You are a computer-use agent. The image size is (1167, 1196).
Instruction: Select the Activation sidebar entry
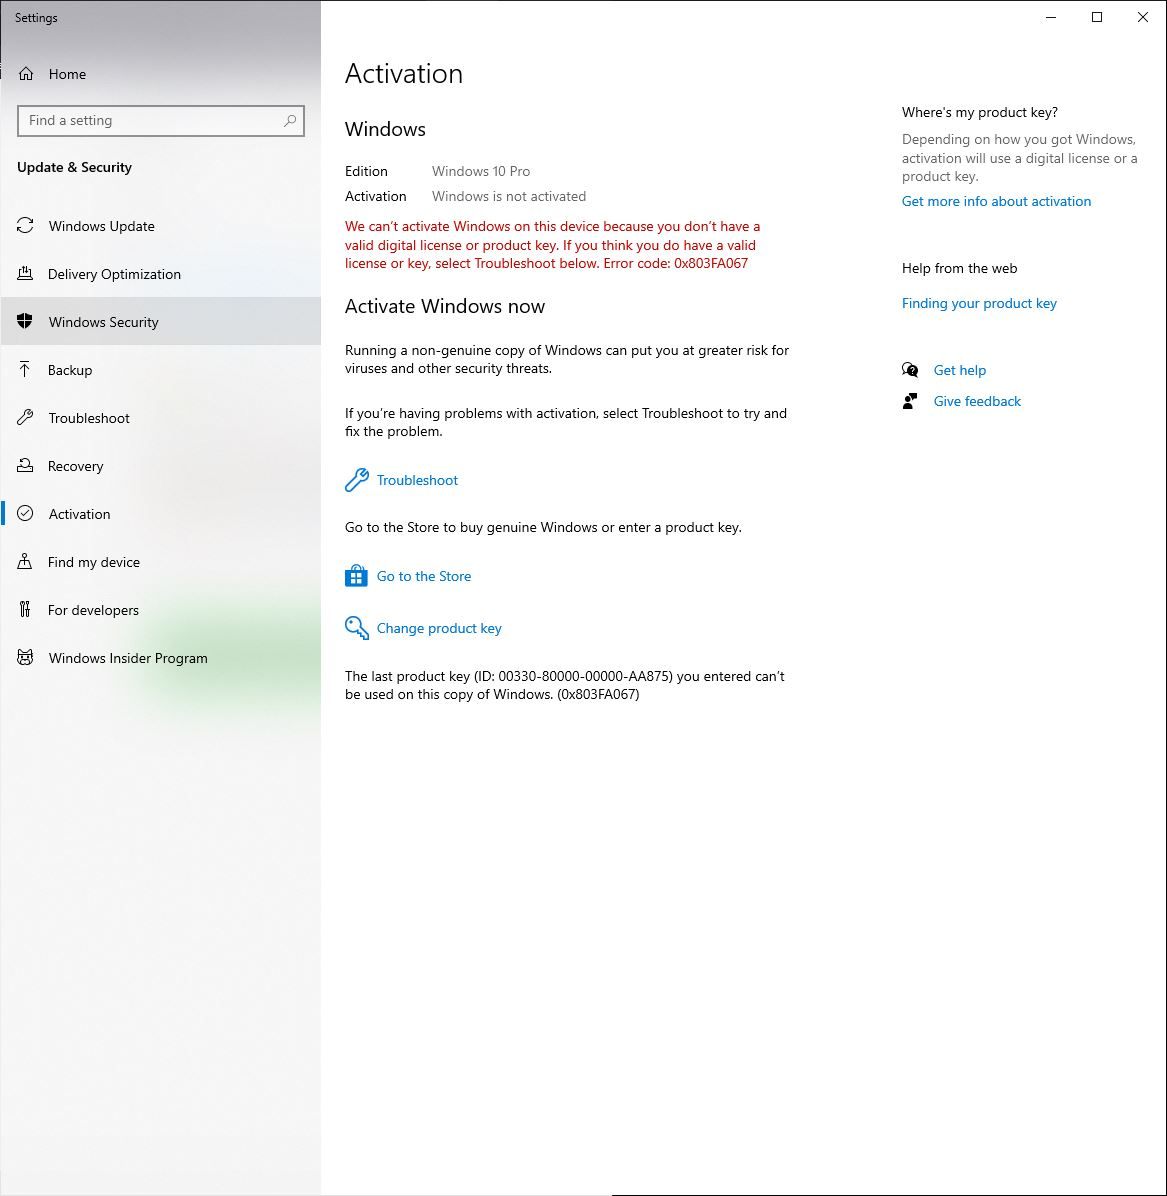pos(160,514)
